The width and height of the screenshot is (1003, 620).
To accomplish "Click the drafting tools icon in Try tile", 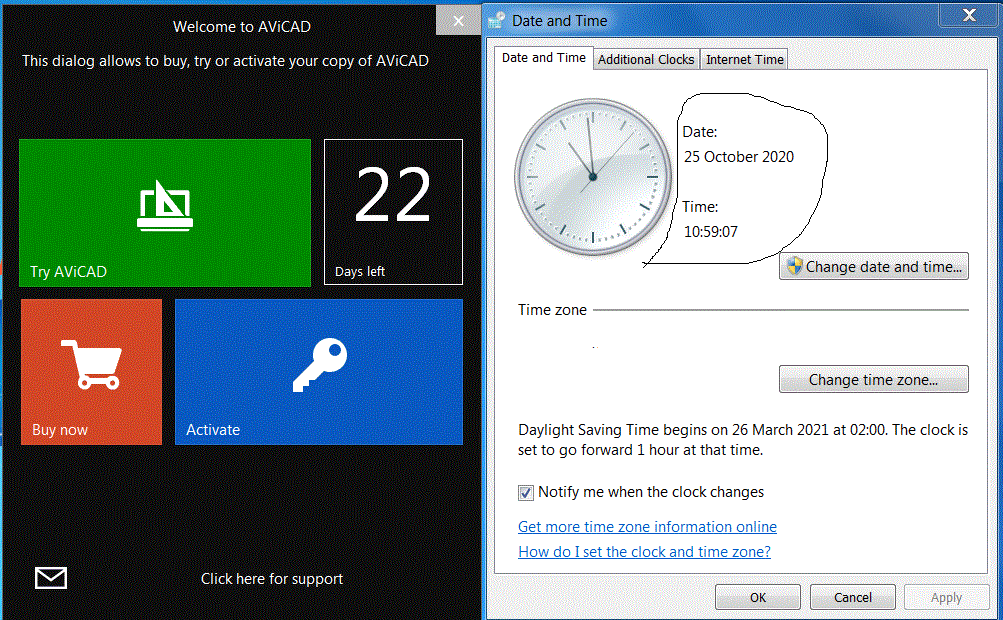I will pyautogui.click(x=165, y=206).
